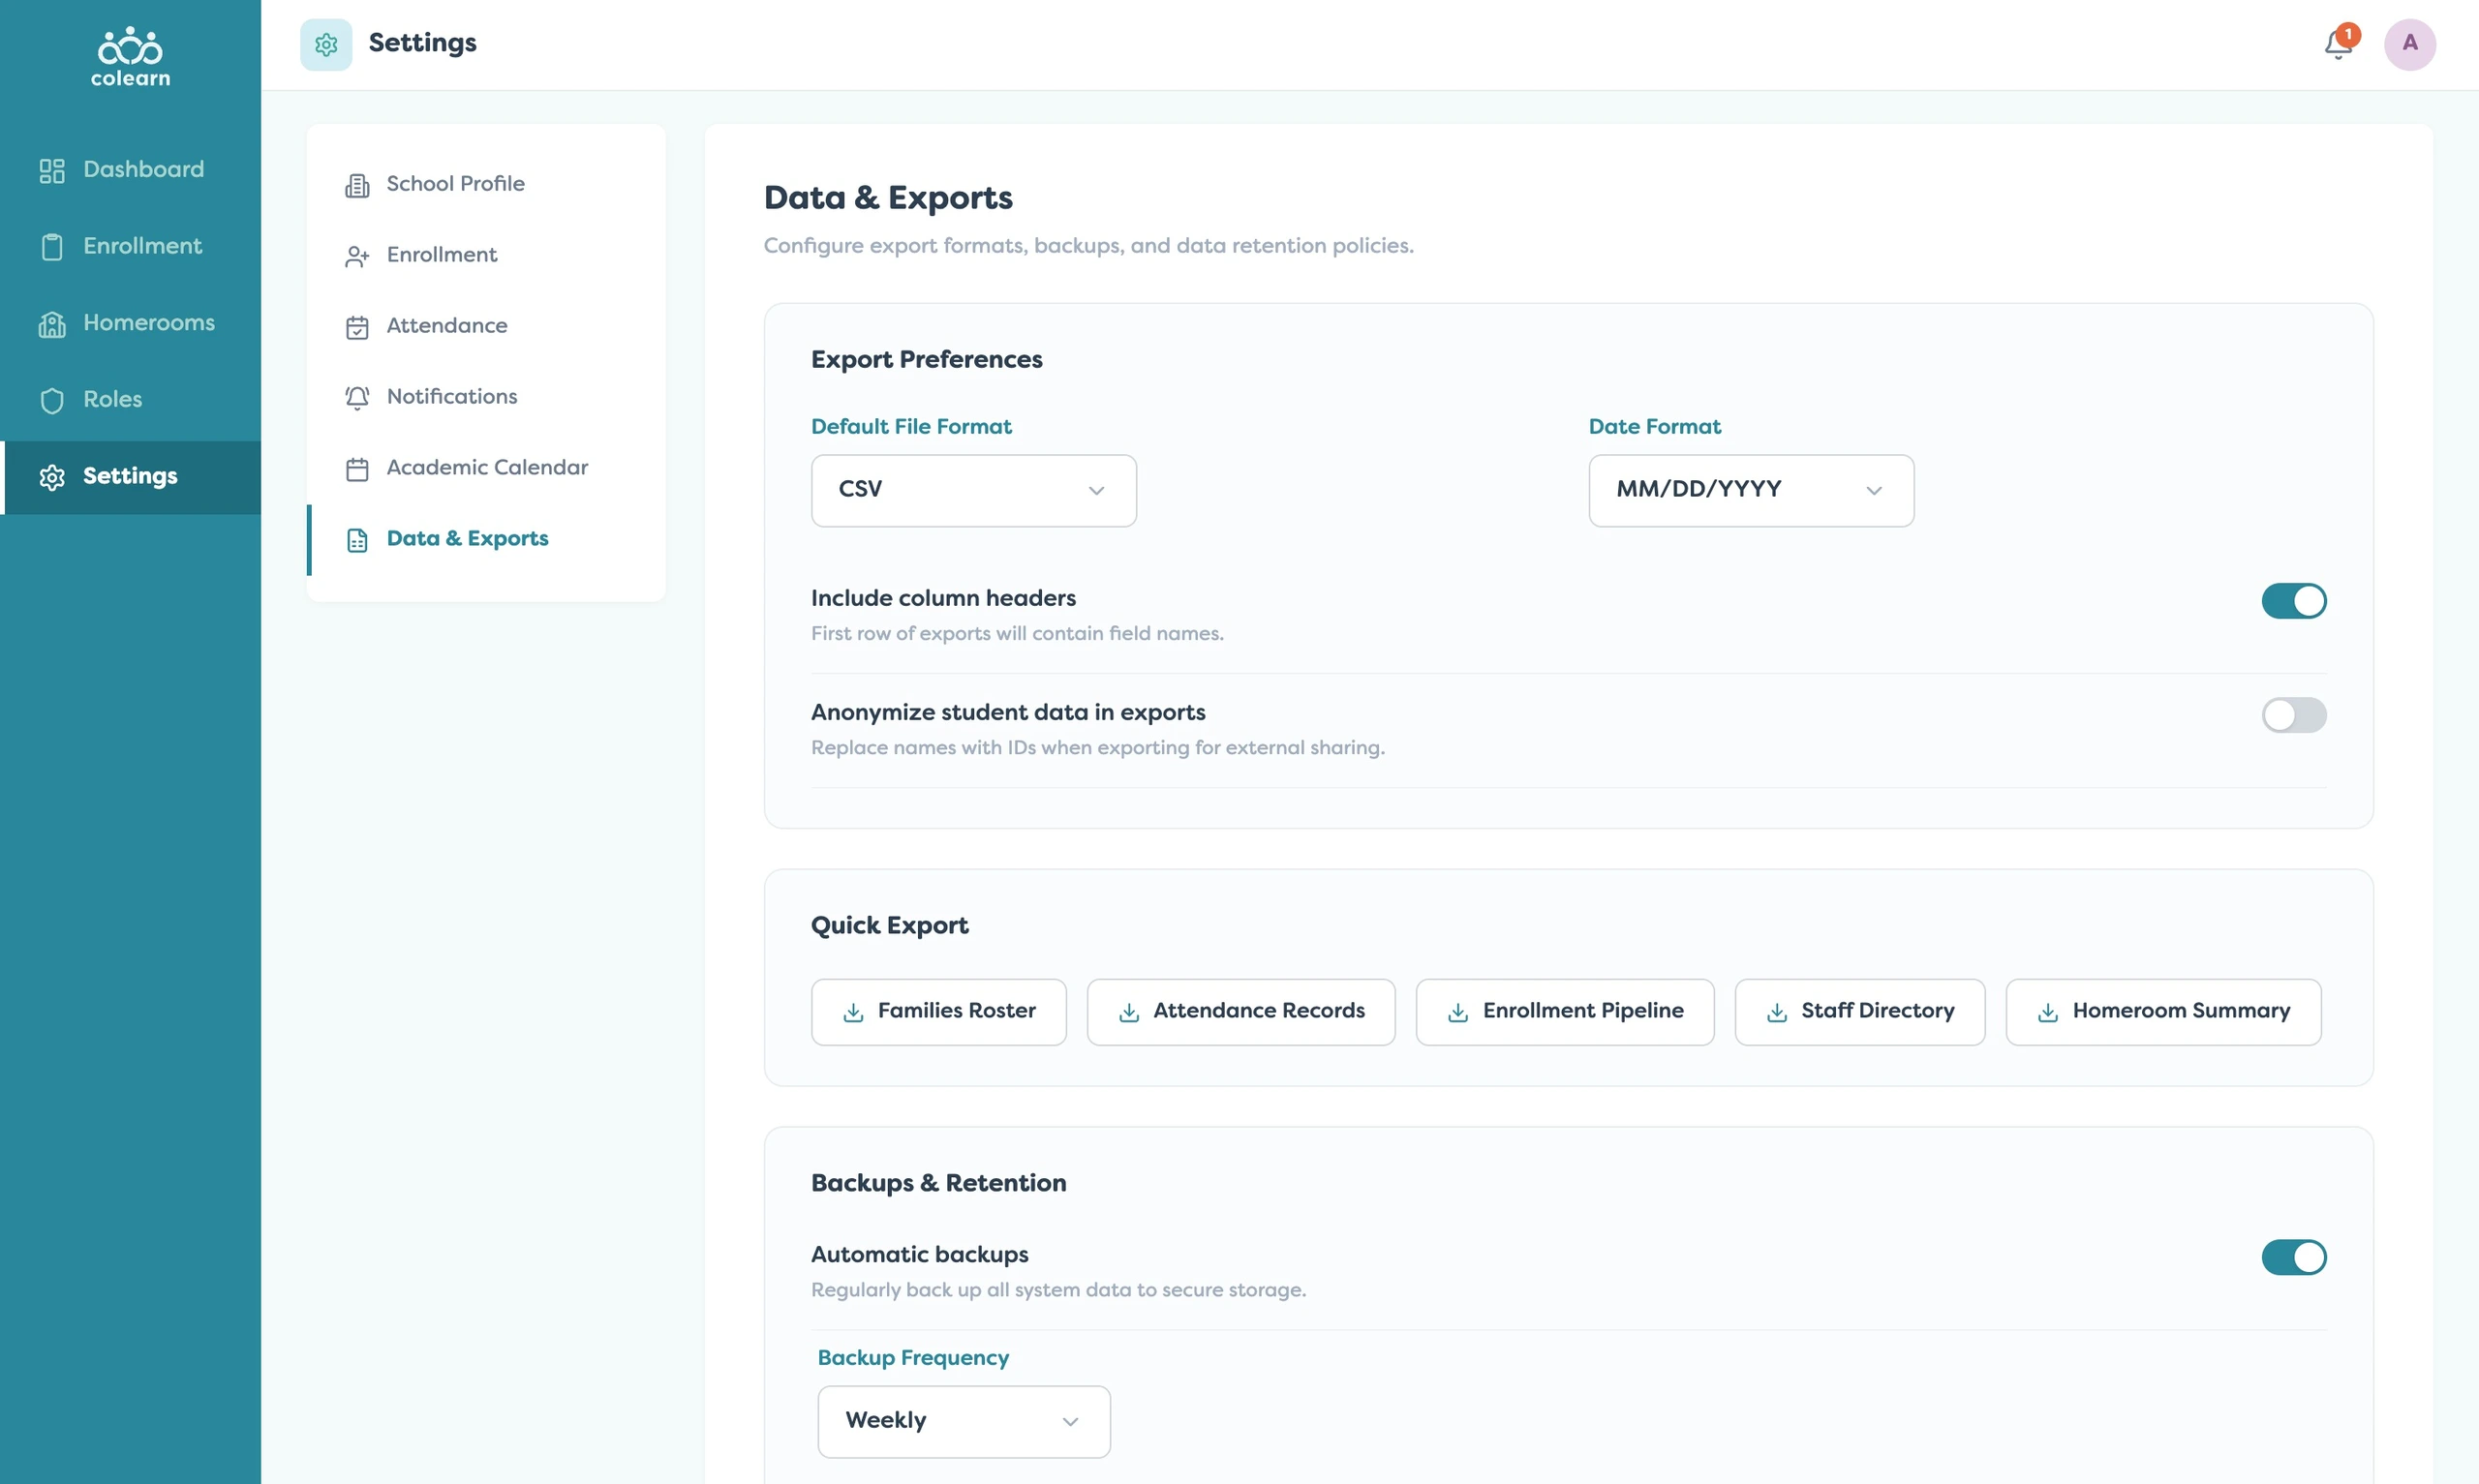Click chevron in Weekly frequency selector
Screen dimensions: 2479x1484
[x=1070, y=1421]
